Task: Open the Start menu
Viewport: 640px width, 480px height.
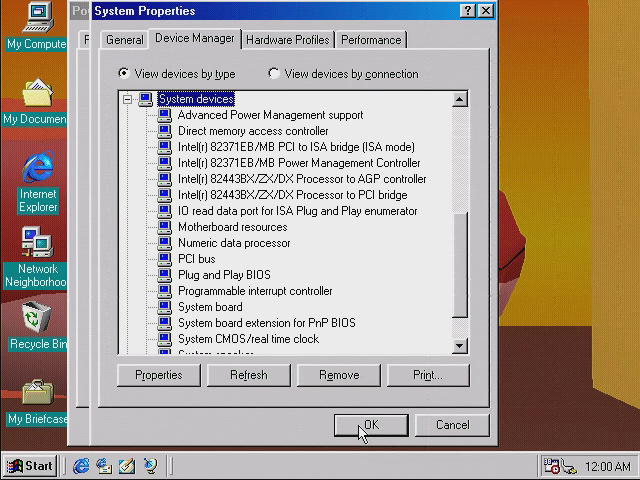Action: [30, 466]
